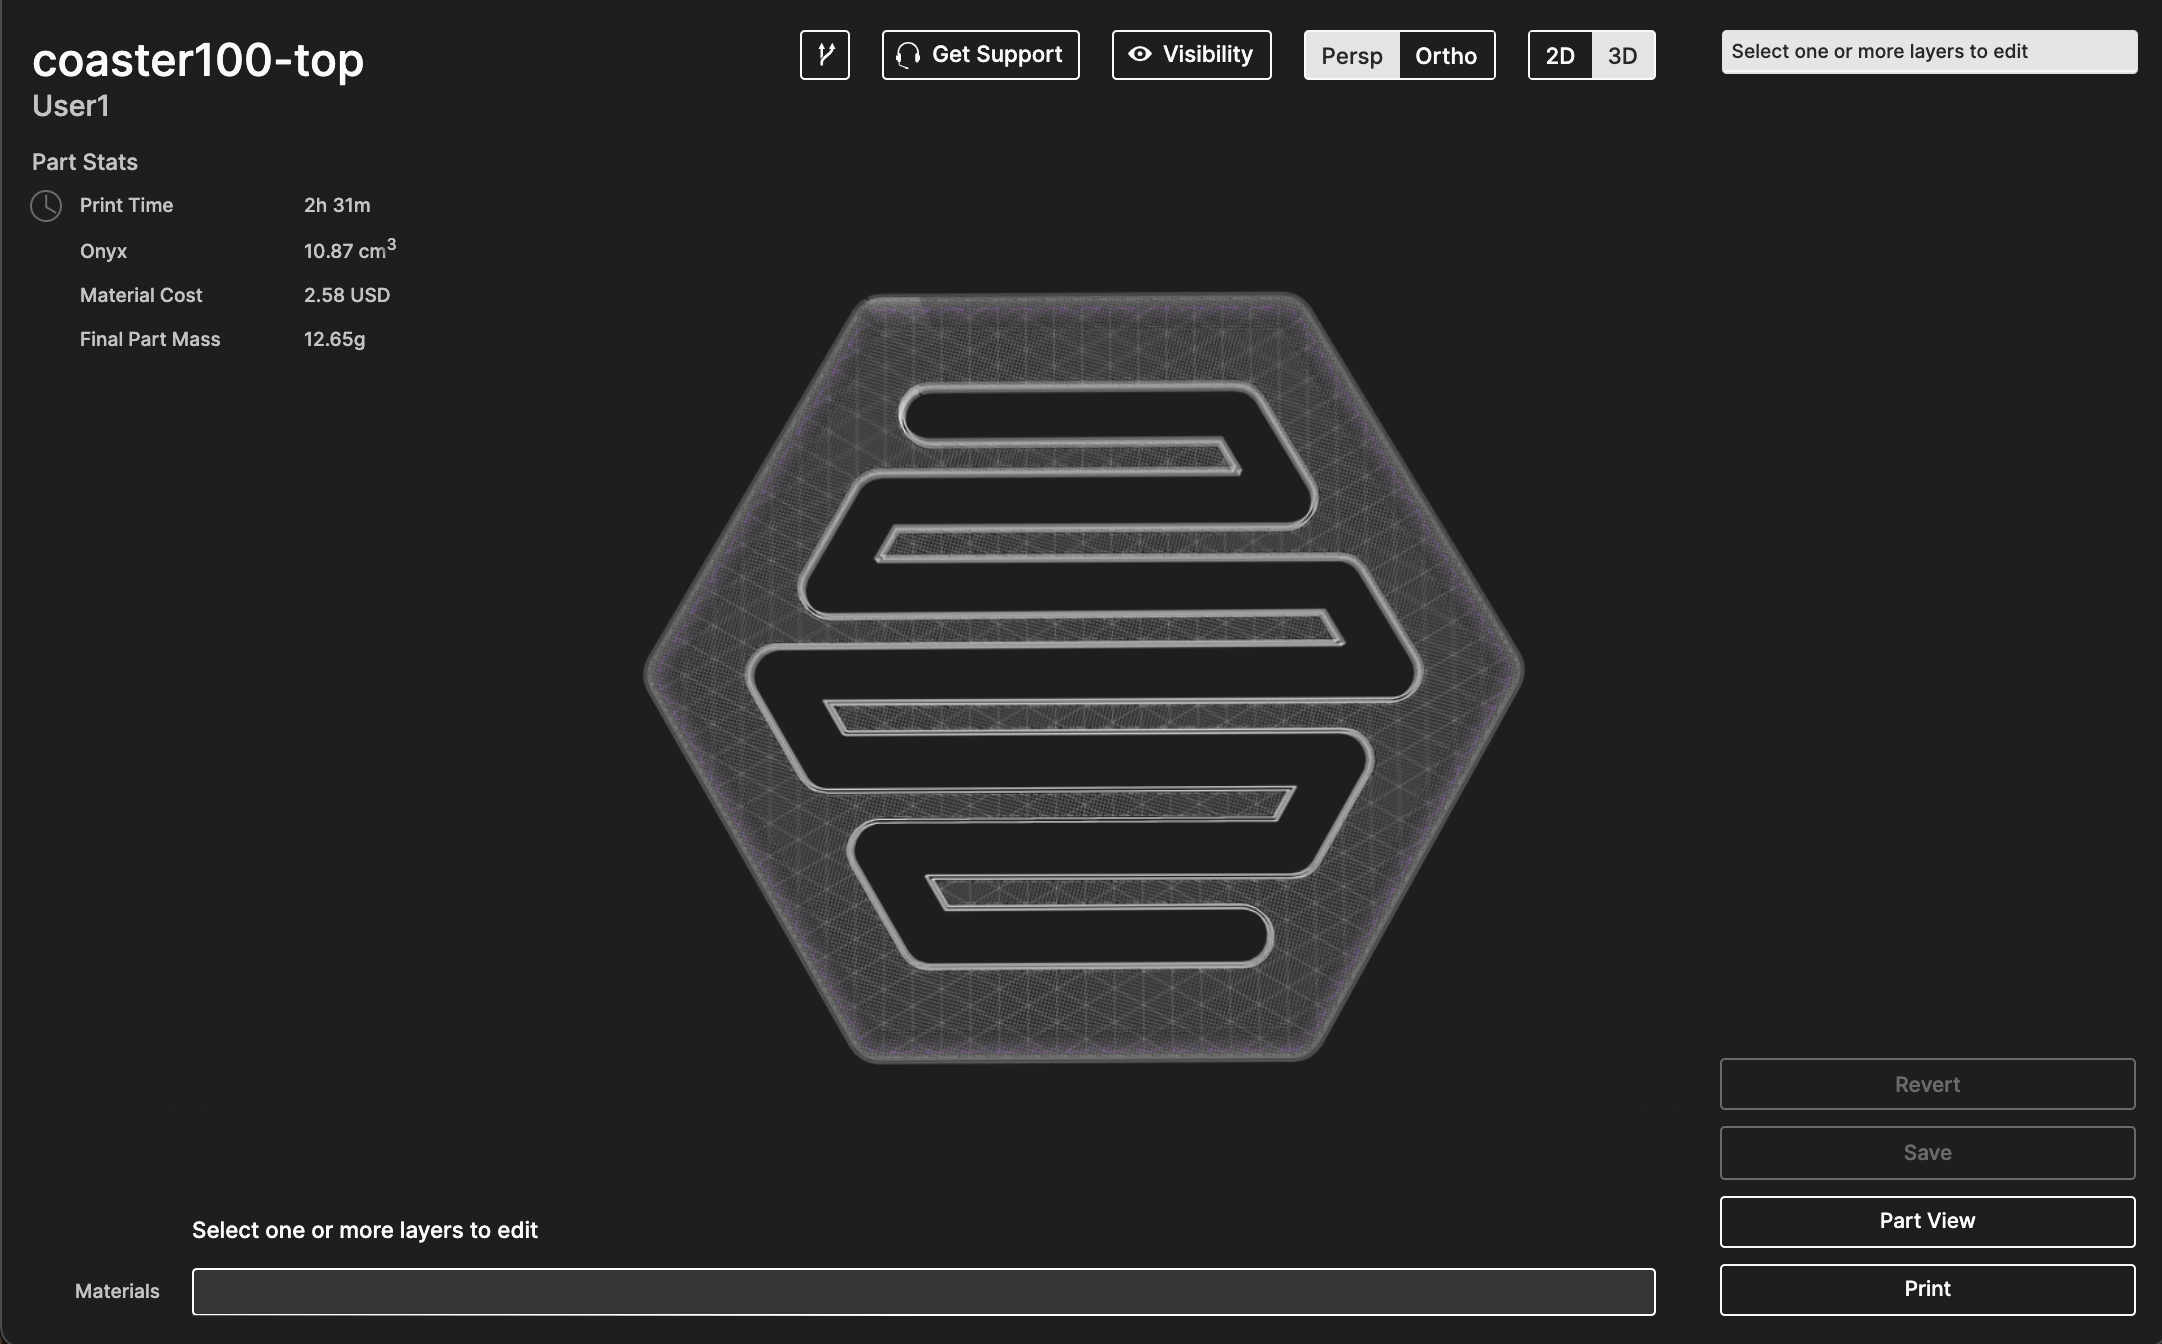Click the top-right layer selection field
The width and height of the screenshot is (2162, 1344).
coord(1928,52)
